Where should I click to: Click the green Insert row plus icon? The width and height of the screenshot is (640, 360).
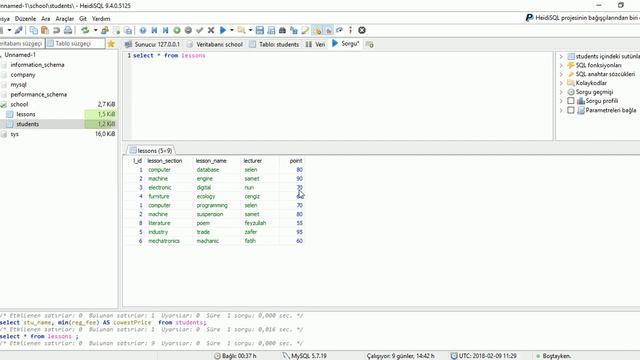(177, 30)
